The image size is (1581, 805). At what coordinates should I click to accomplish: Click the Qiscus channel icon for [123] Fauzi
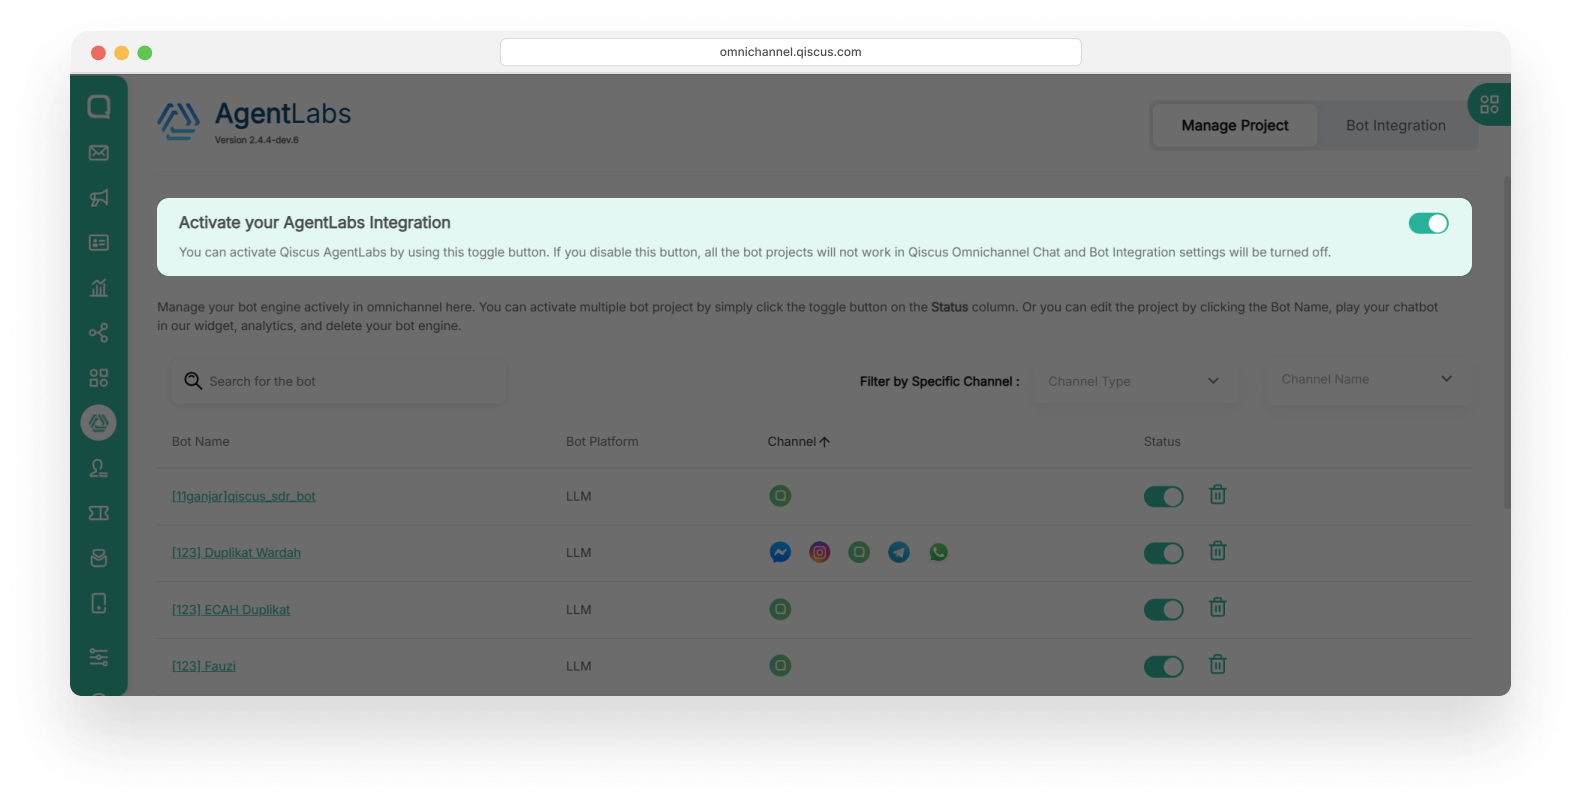(x=780, y=665)
